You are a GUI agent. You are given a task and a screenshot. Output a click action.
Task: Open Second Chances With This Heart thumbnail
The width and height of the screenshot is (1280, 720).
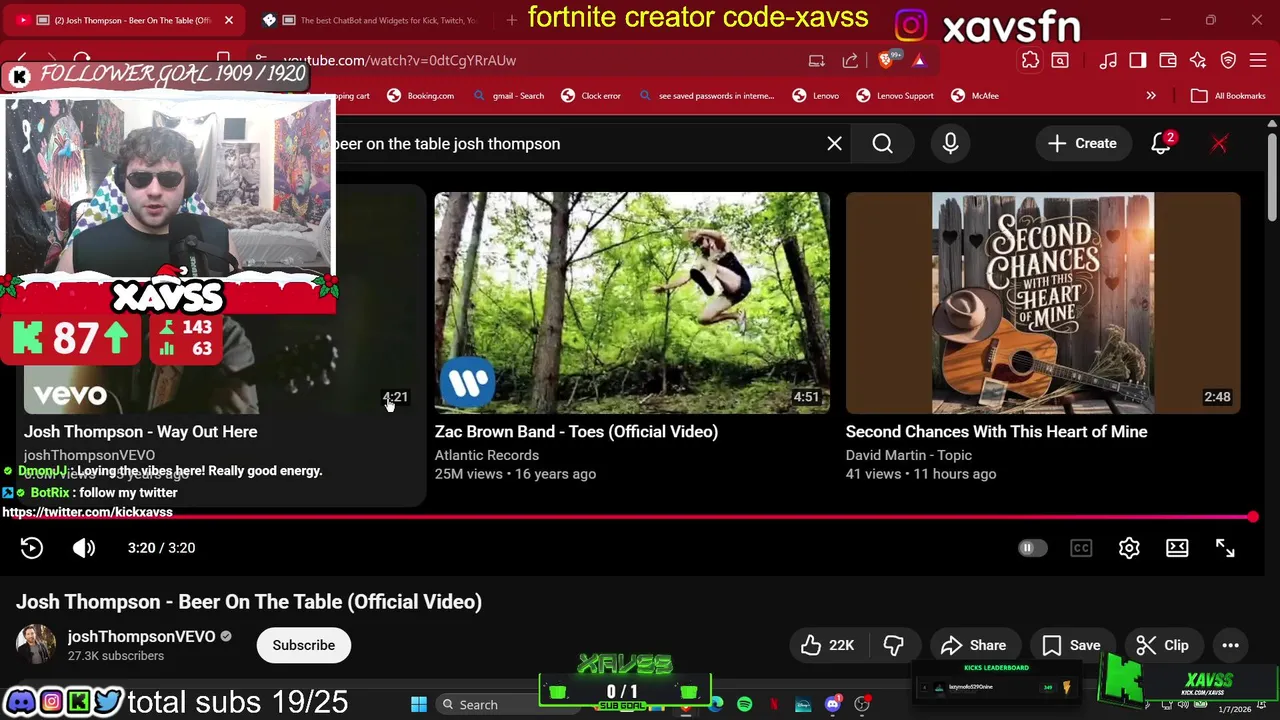coord(1043,303)
